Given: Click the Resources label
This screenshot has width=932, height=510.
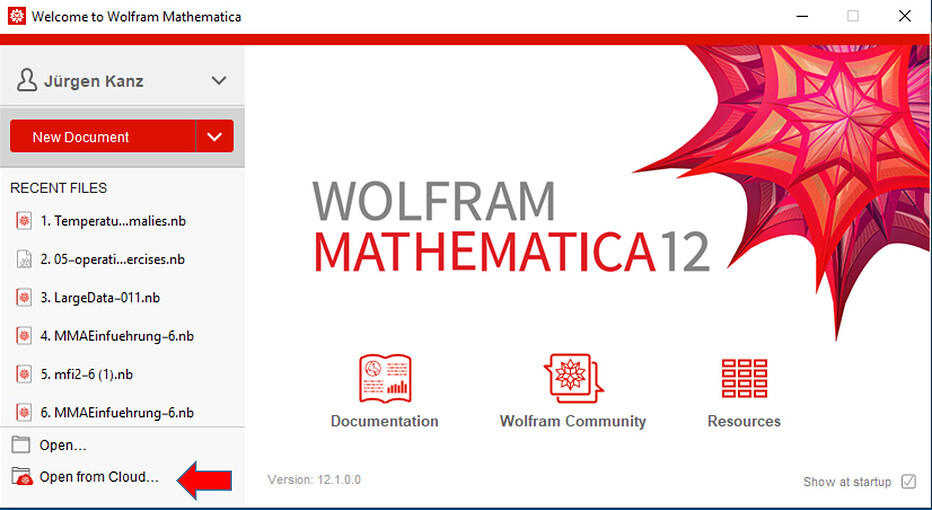Looking at the screenshot, I should coord(744,421).
